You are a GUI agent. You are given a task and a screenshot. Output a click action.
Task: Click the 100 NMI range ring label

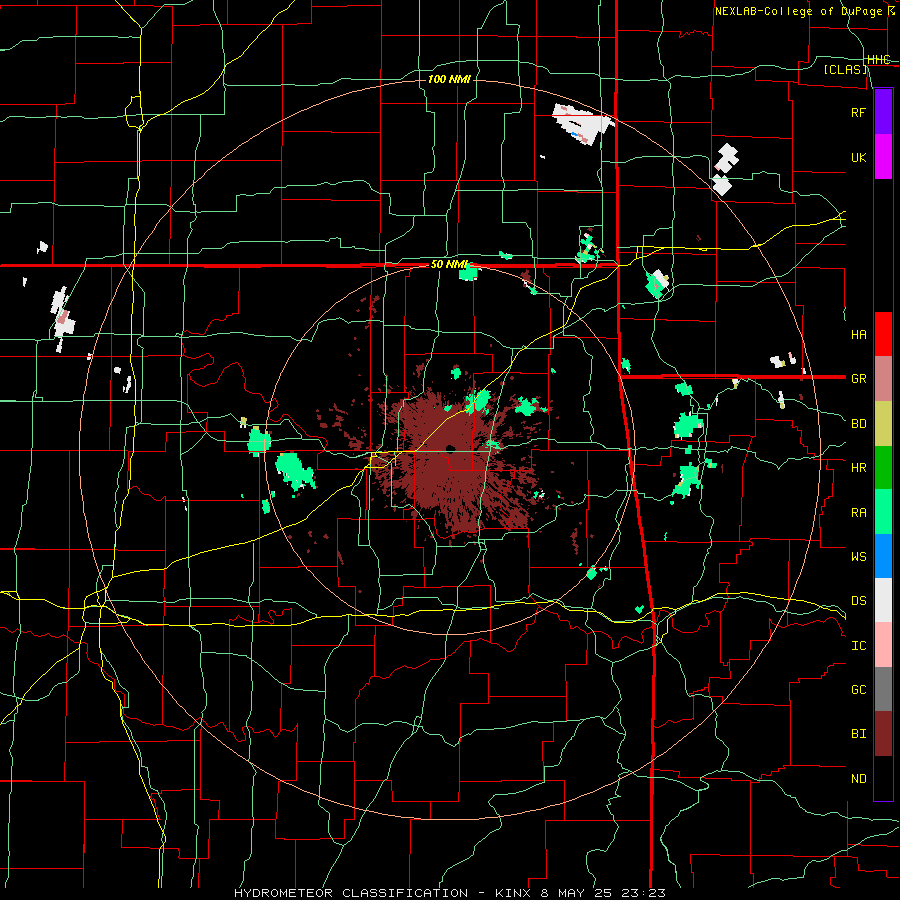click(449, 79)
